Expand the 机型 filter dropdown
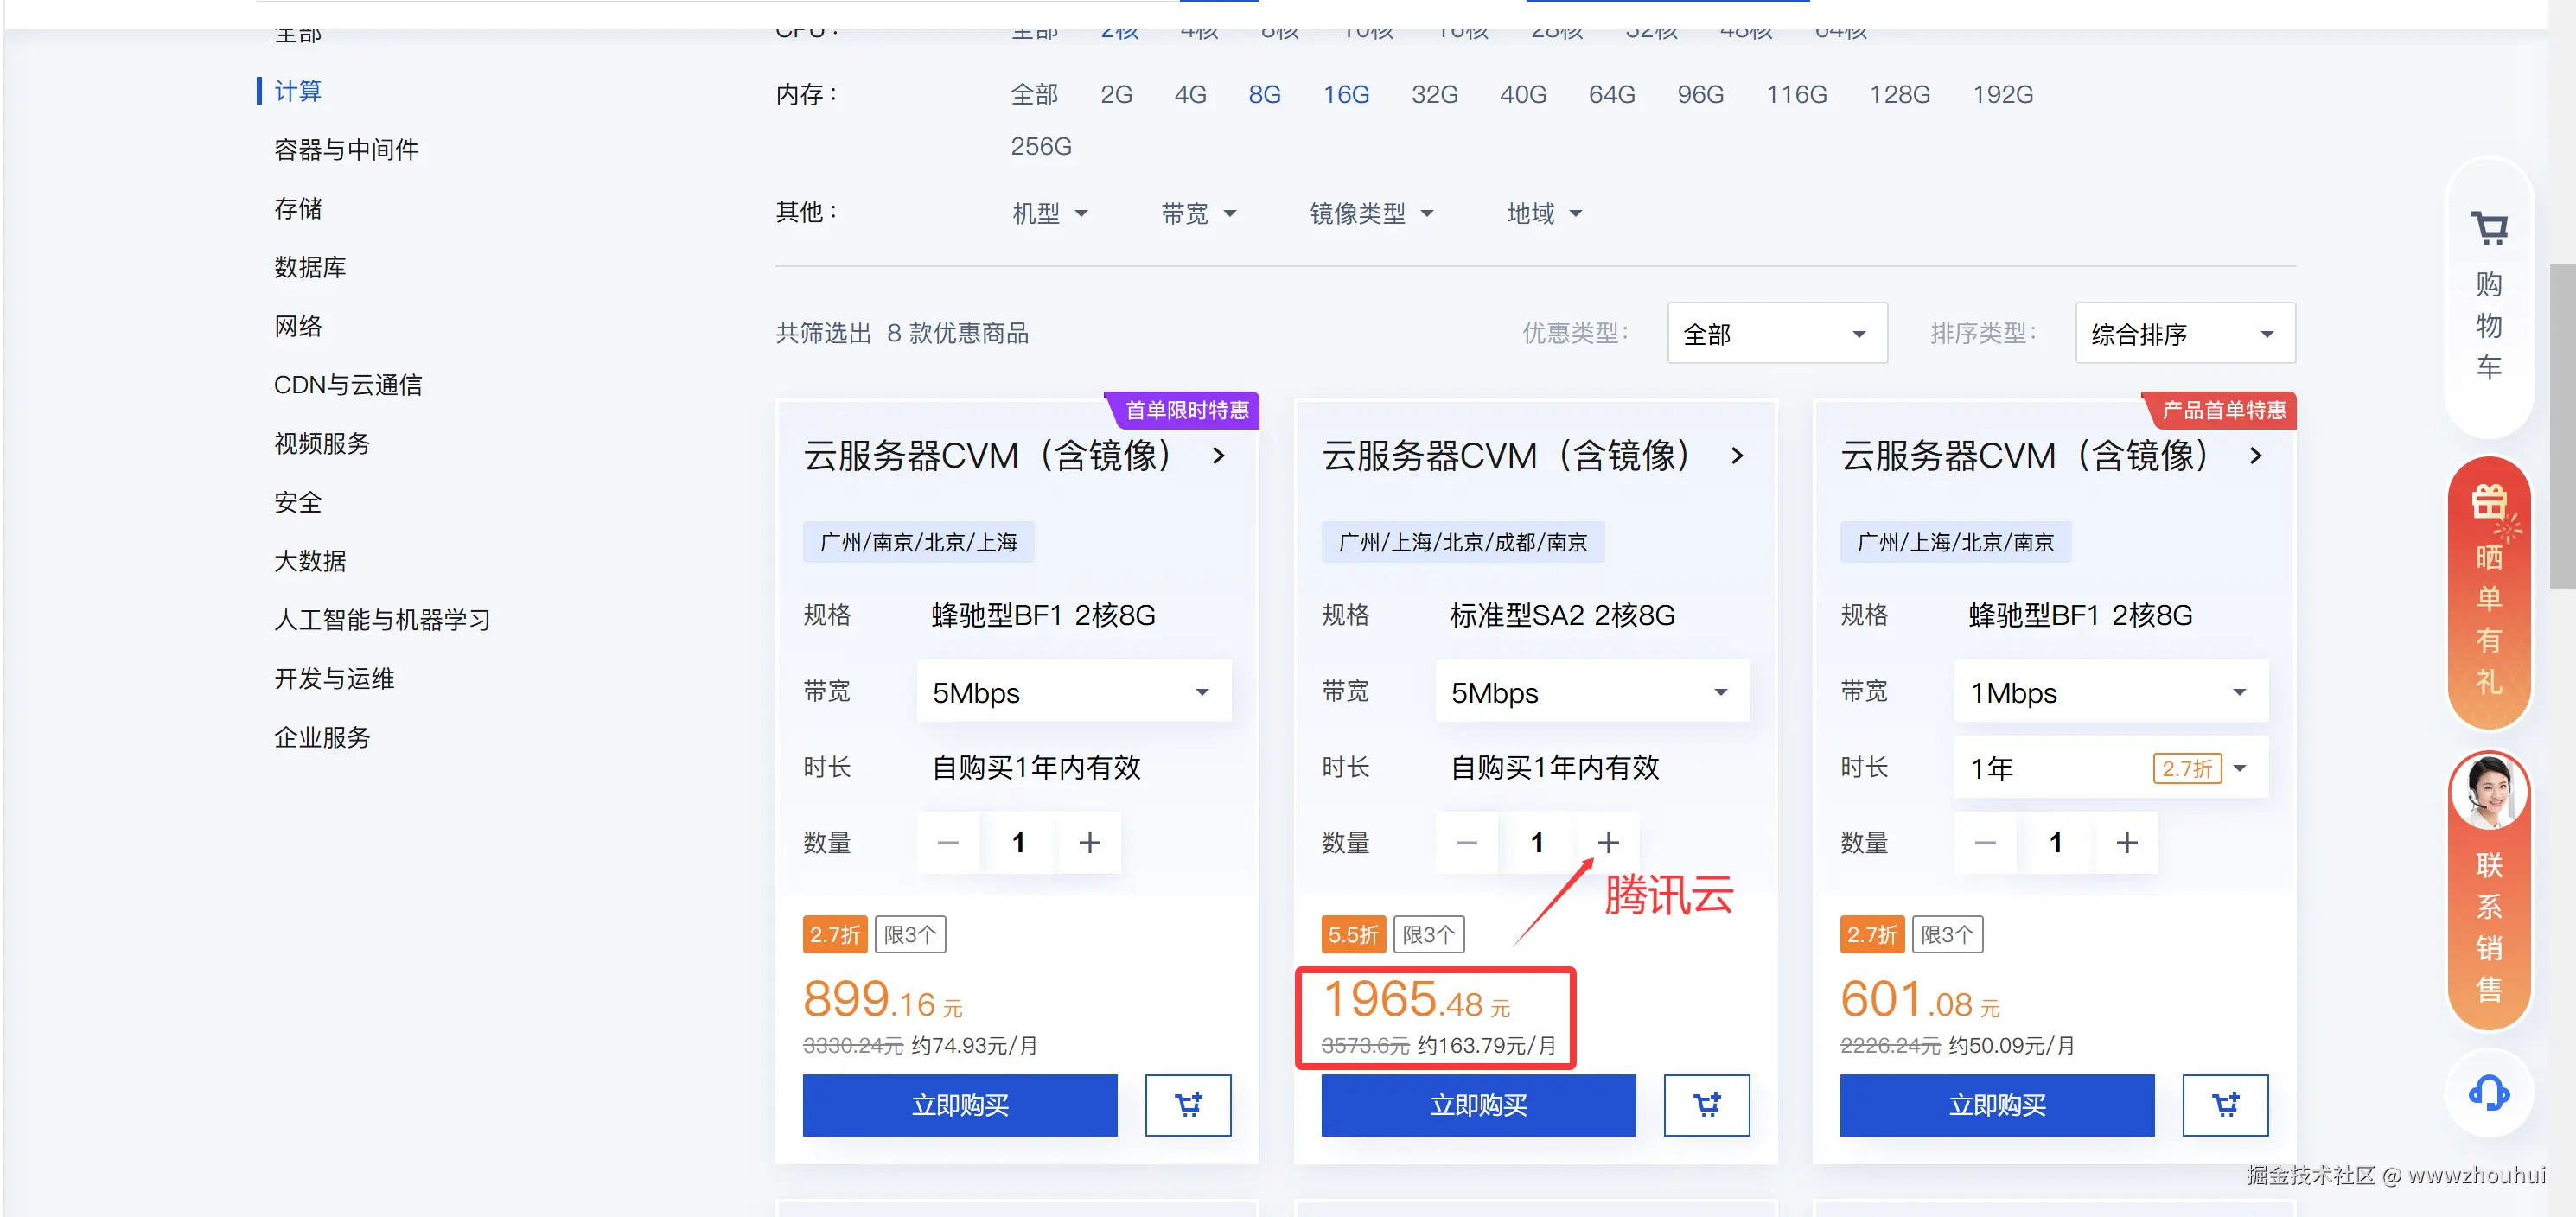2576x1217 pixels. [x=1049, y=213]
